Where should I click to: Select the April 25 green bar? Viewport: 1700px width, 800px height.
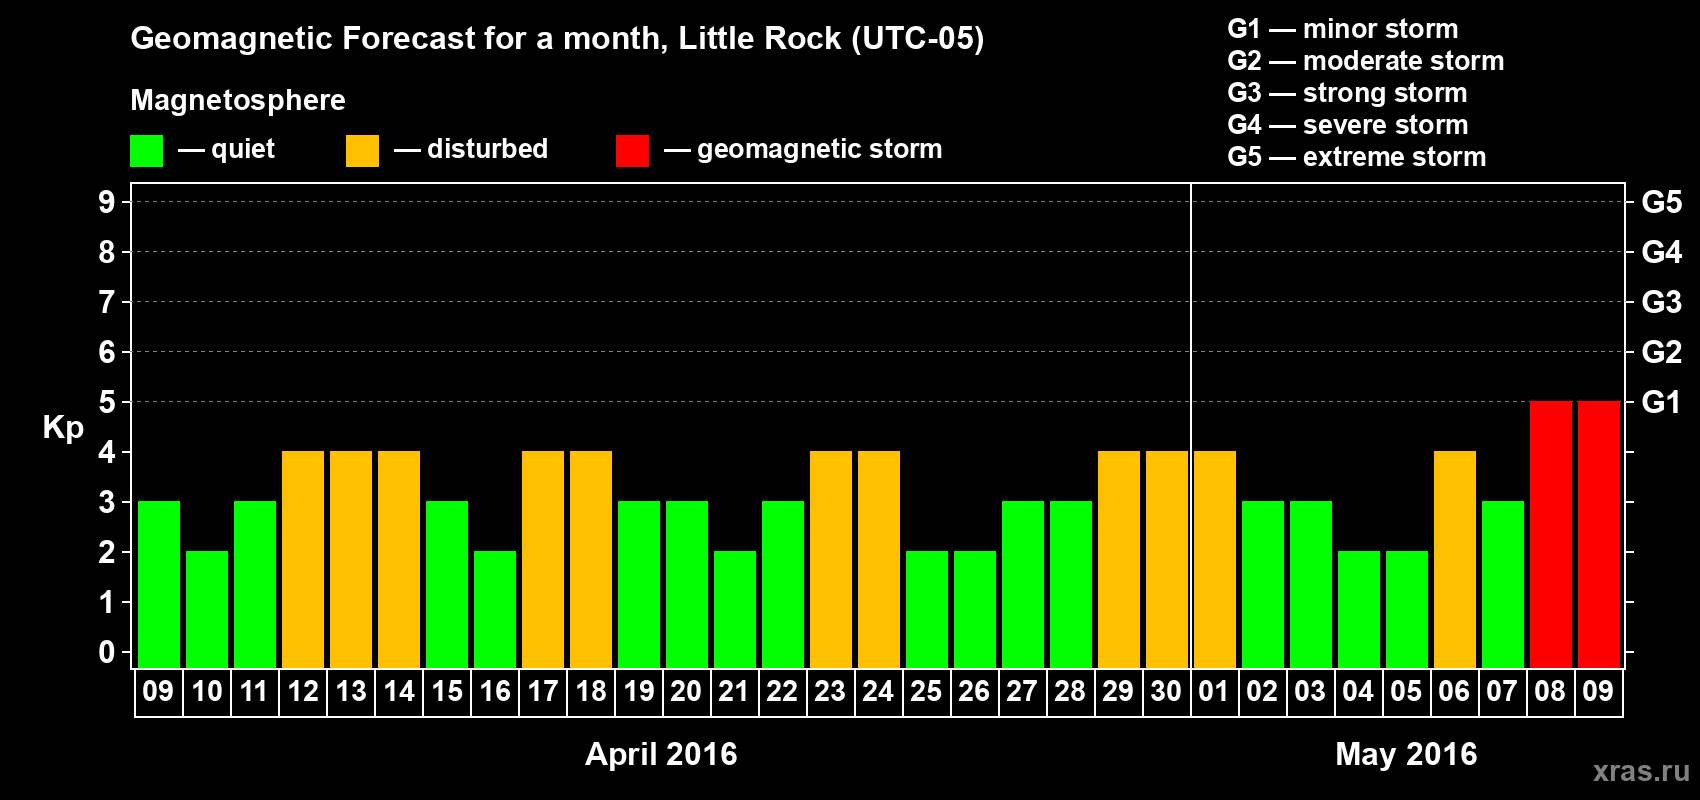click(927, 609)
